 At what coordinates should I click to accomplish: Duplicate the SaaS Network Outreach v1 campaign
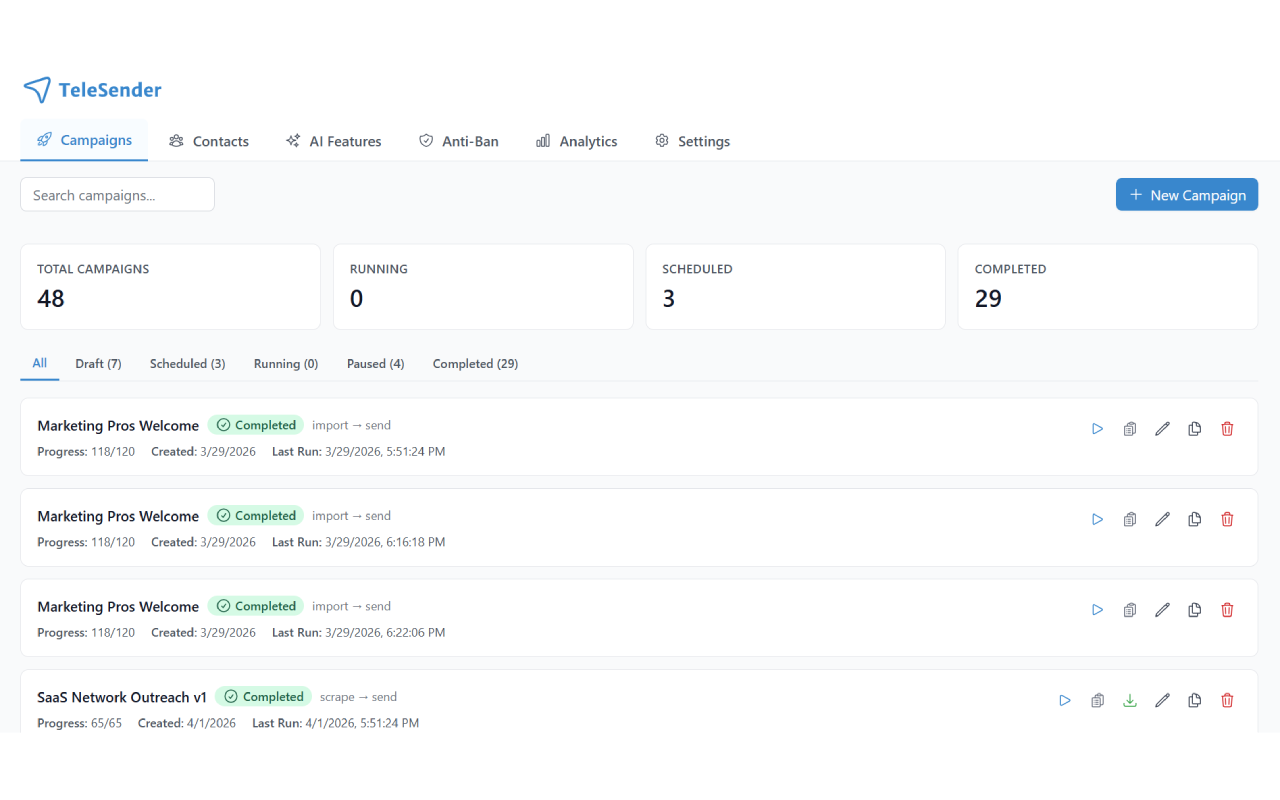pos(1194,701)
